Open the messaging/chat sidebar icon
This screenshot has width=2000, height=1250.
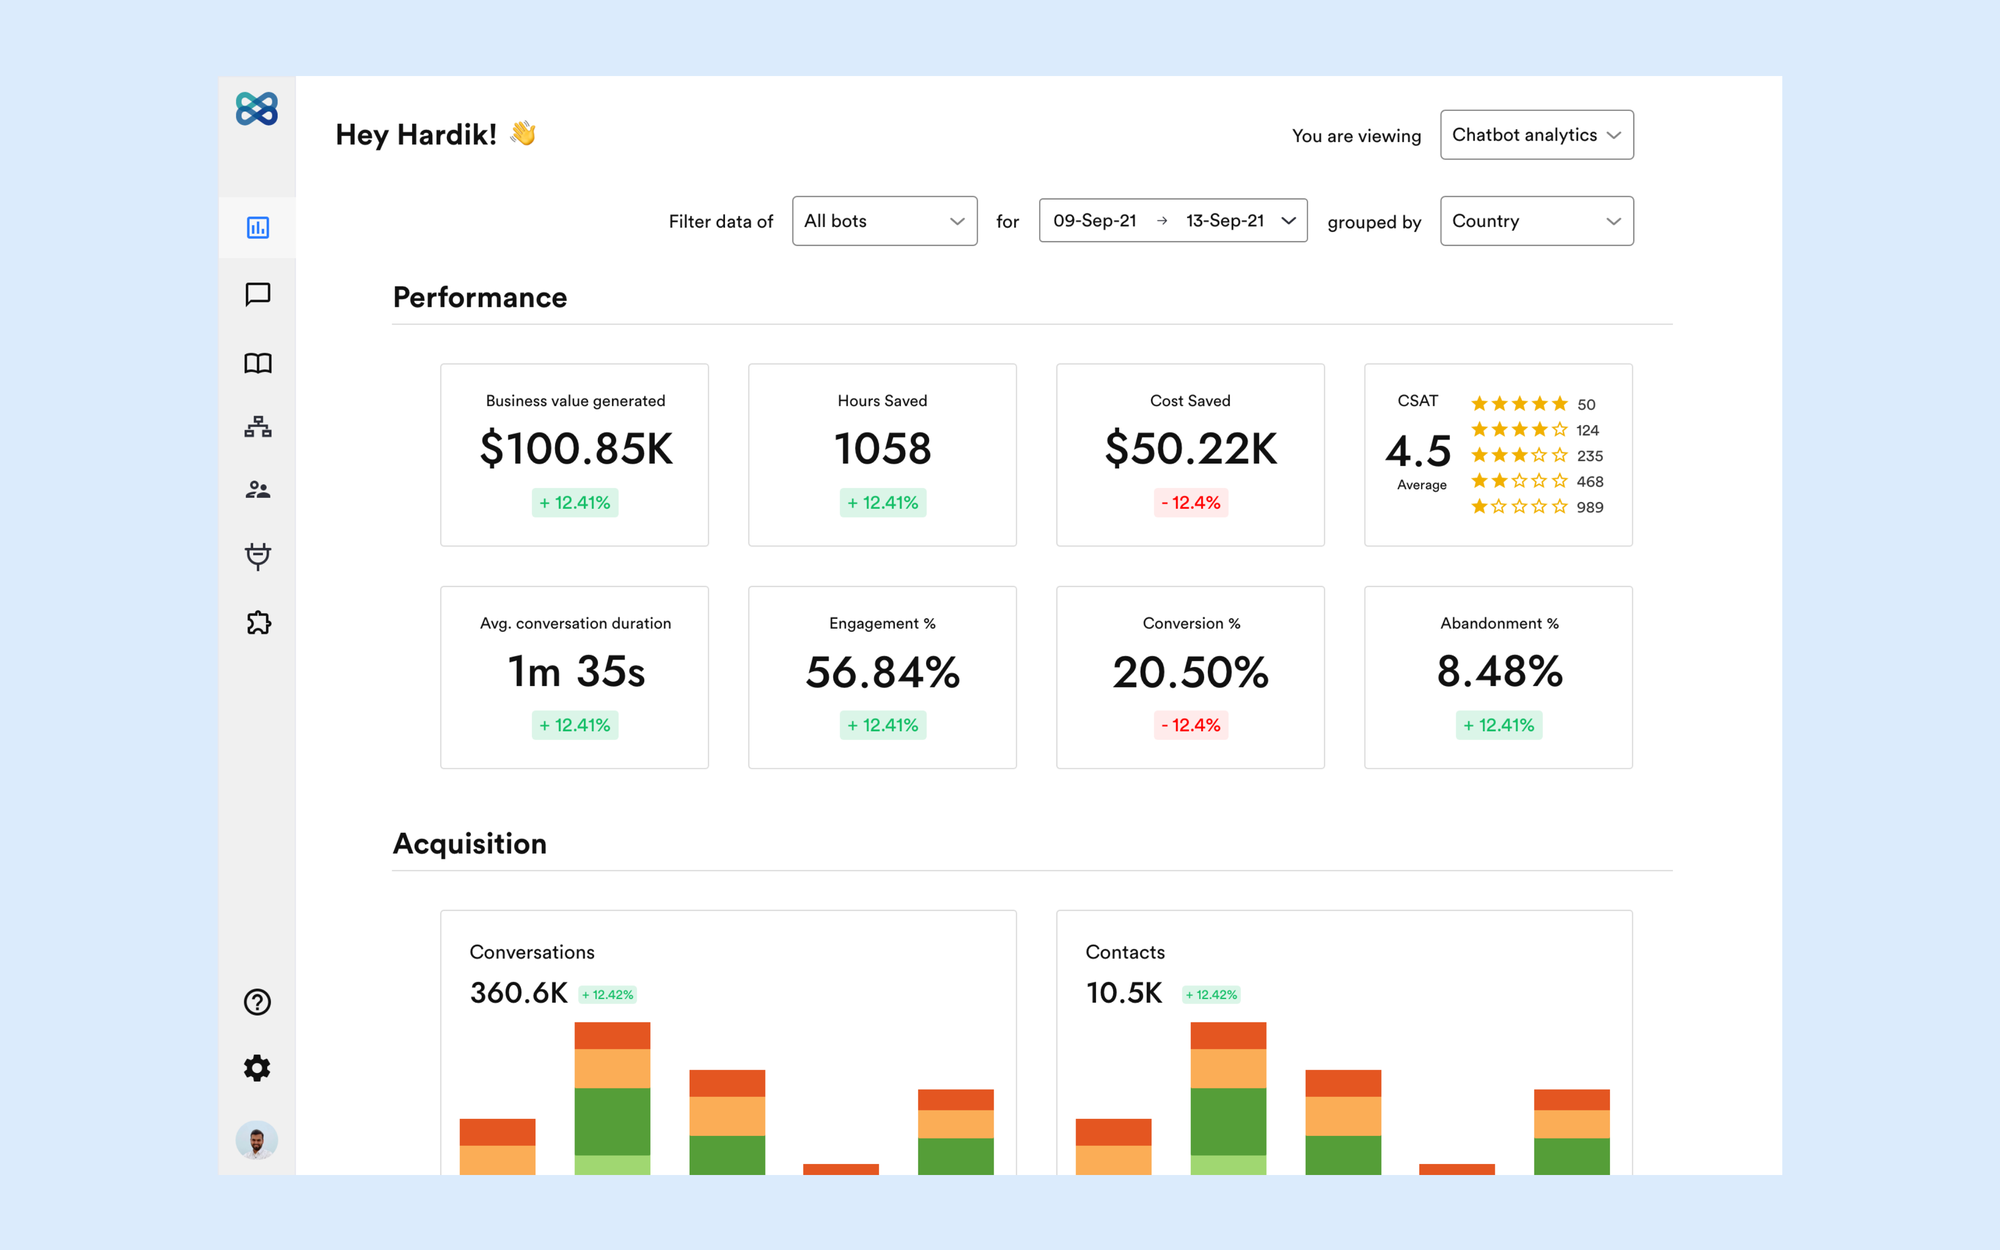point(259,294)
